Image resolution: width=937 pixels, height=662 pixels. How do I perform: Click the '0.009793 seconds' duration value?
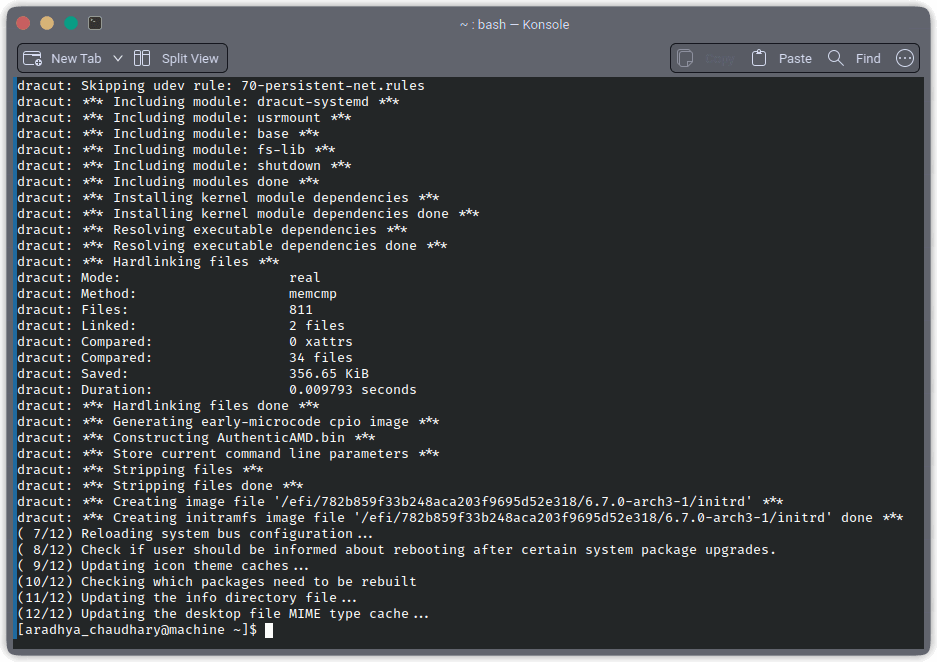click(353, 390)
